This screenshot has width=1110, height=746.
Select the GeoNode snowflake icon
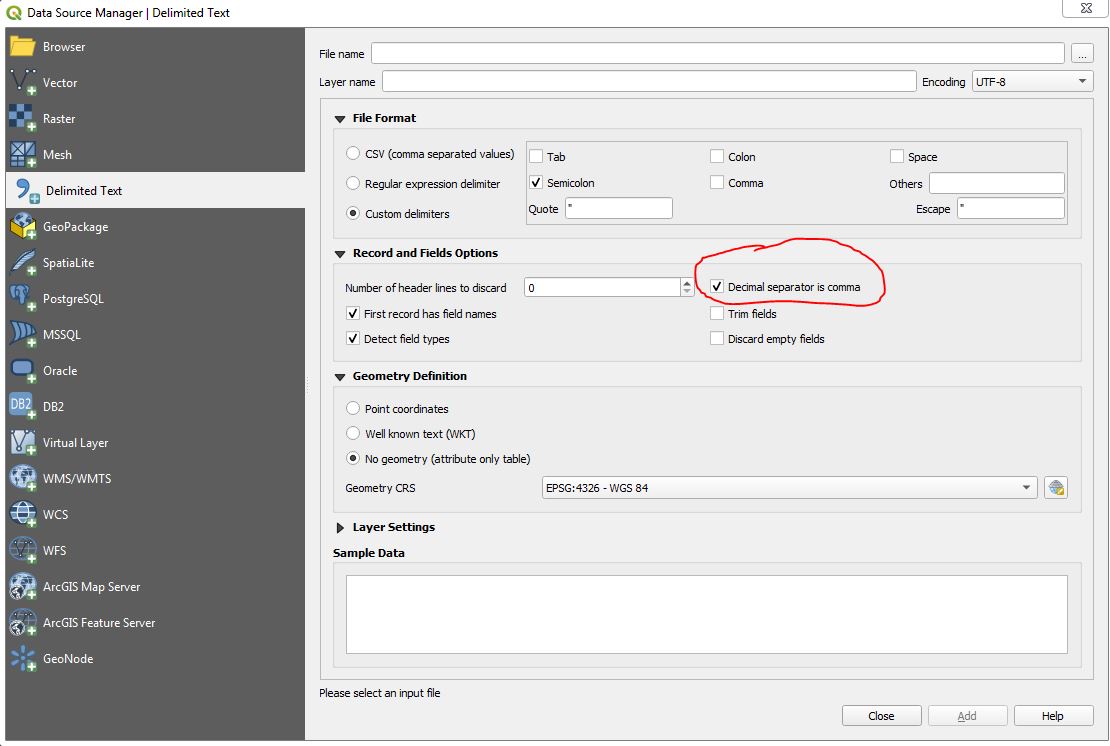click(x=22, y=658)
